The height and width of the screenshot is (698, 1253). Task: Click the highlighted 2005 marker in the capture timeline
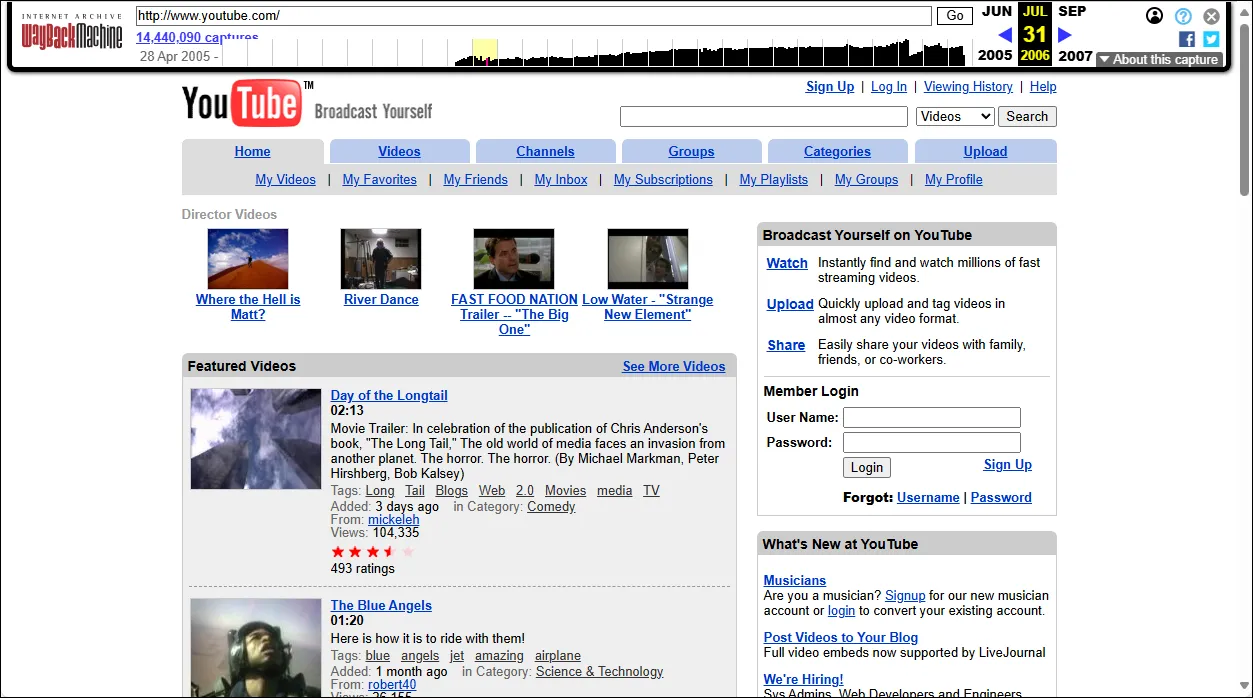[x=483, y=47]
